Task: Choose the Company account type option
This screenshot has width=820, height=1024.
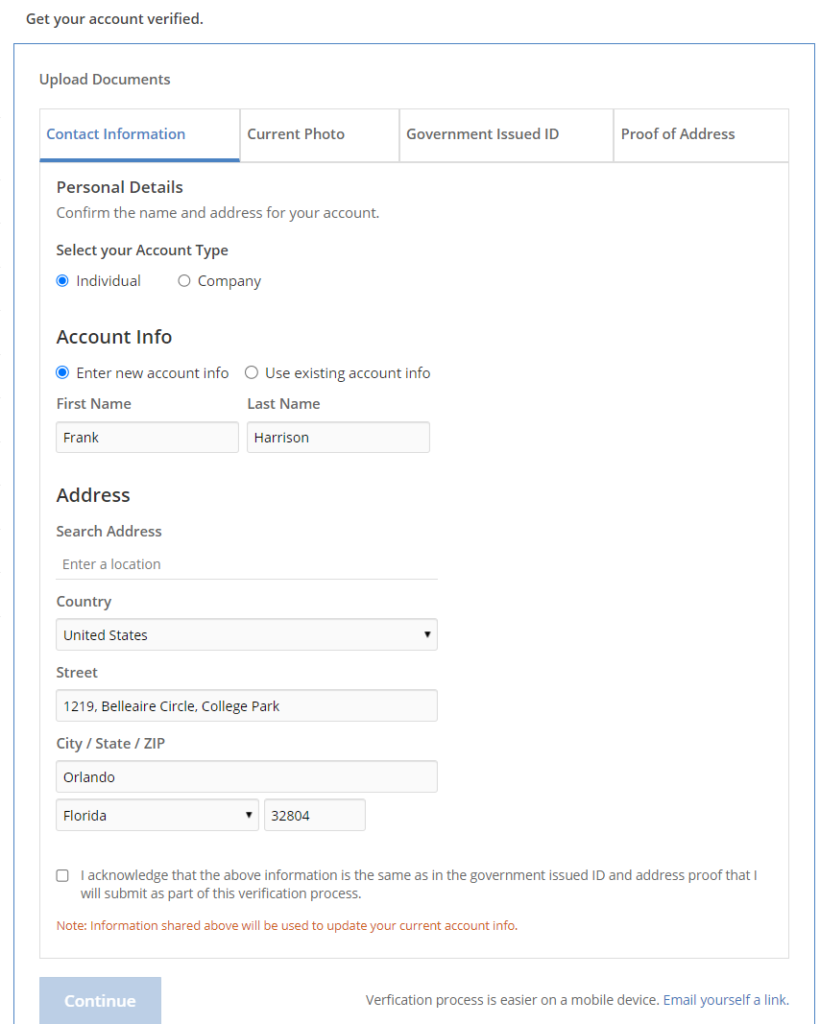Action: coord(184,281)
